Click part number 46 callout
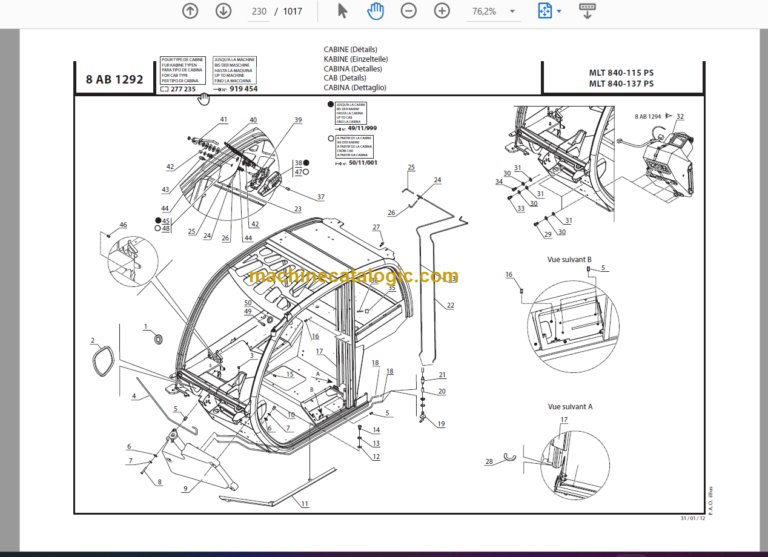 [x=123, y=225]
